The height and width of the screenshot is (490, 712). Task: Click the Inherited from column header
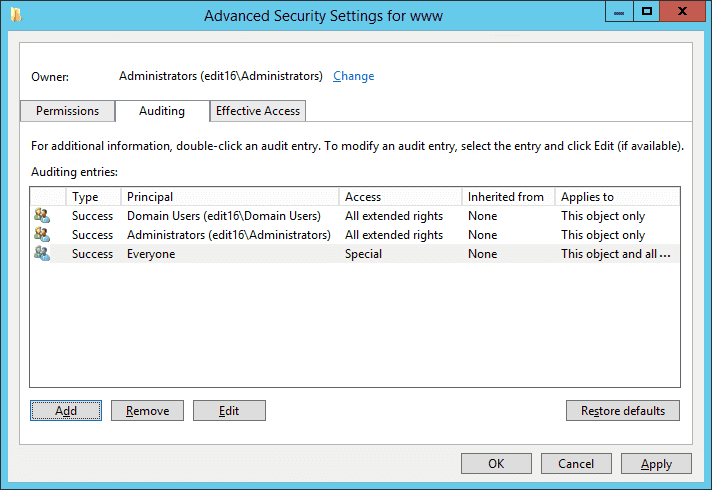tap(509, 197)
